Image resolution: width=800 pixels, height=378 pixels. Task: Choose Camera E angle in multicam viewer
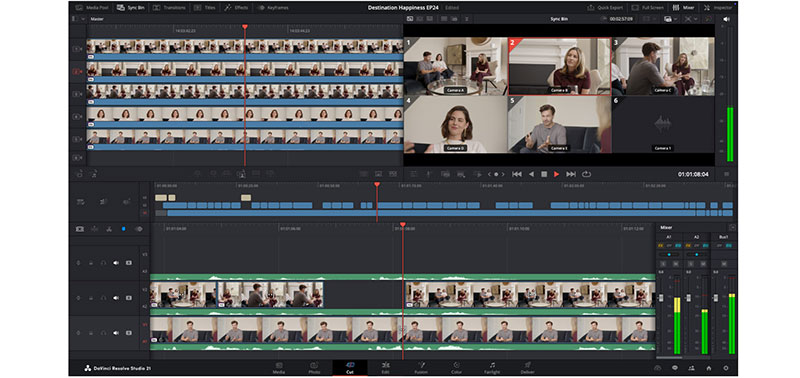pos(559,124)
